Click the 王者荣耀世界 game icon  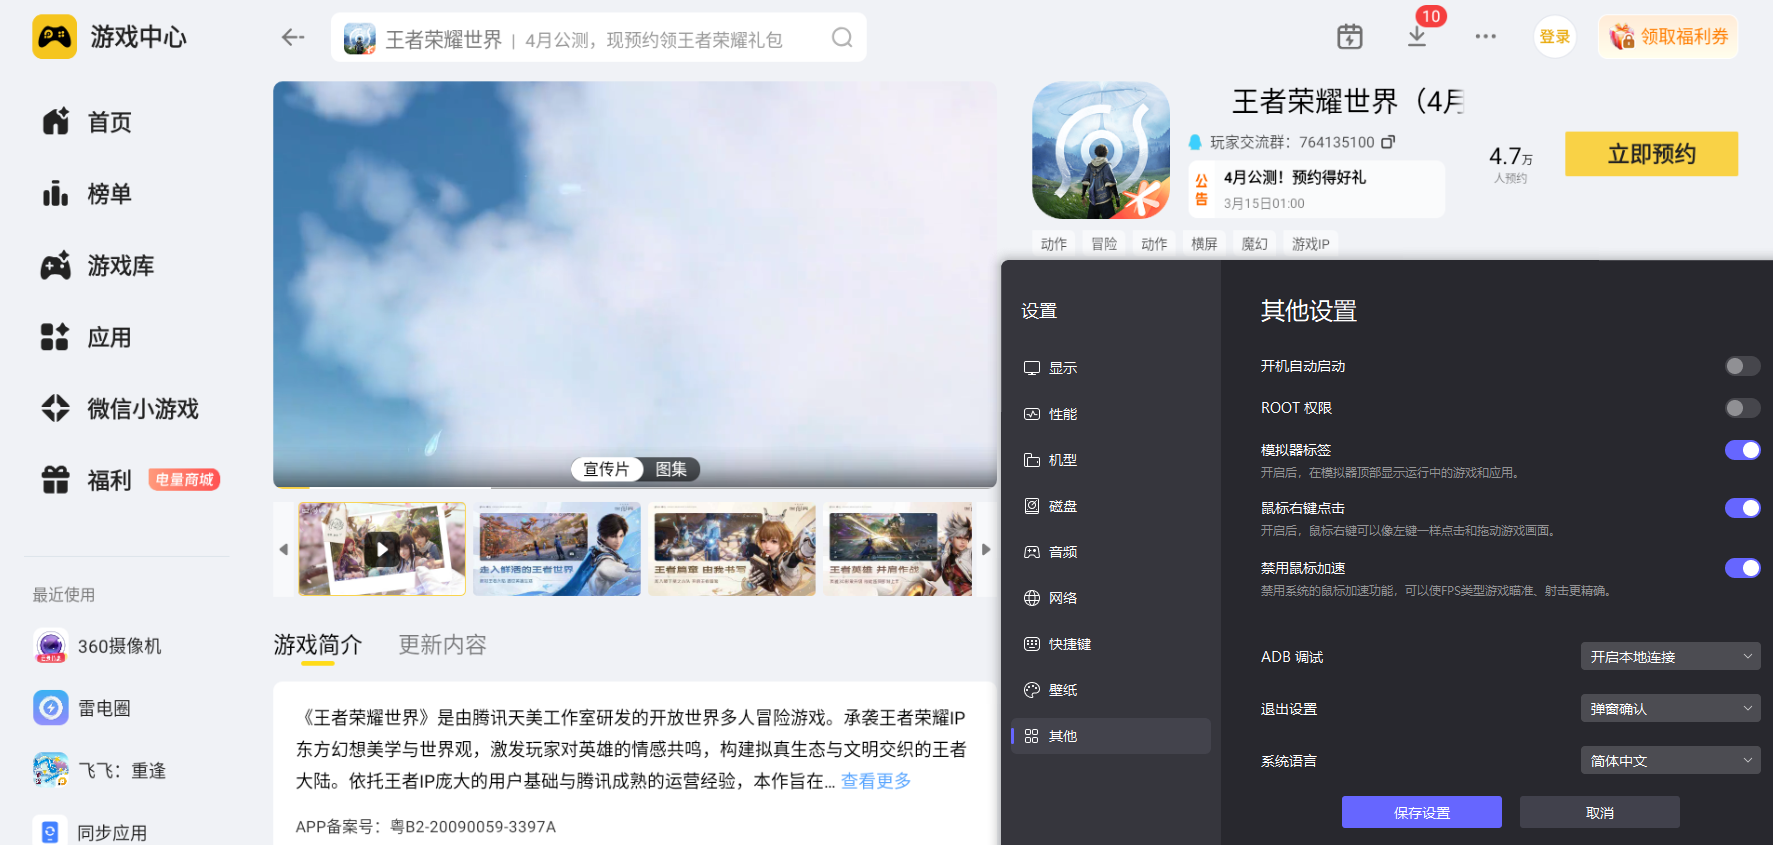(x=1101, y=150)
